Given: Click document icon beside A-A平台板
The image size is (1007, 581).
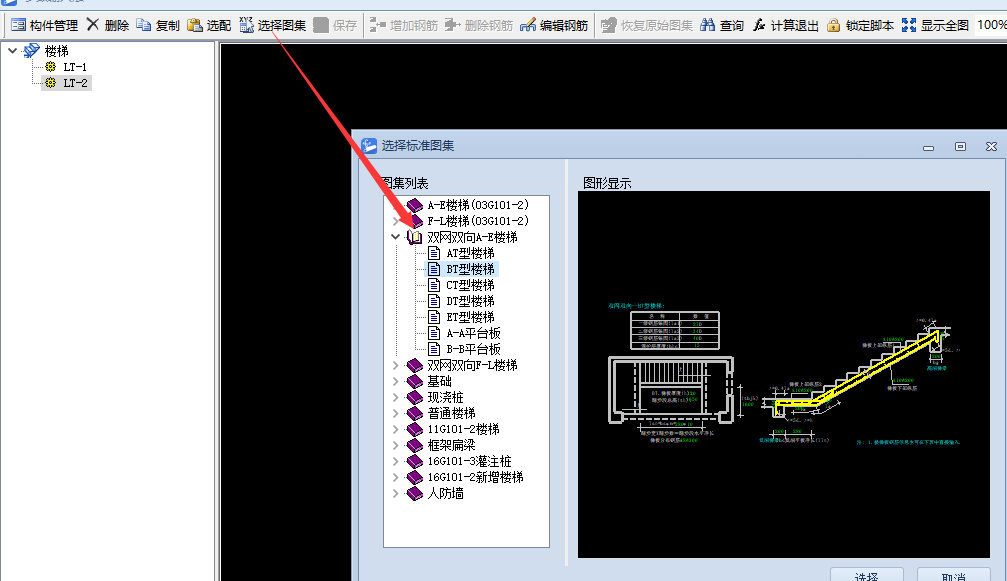Looking at the screenshot, I should click(434, 333).
